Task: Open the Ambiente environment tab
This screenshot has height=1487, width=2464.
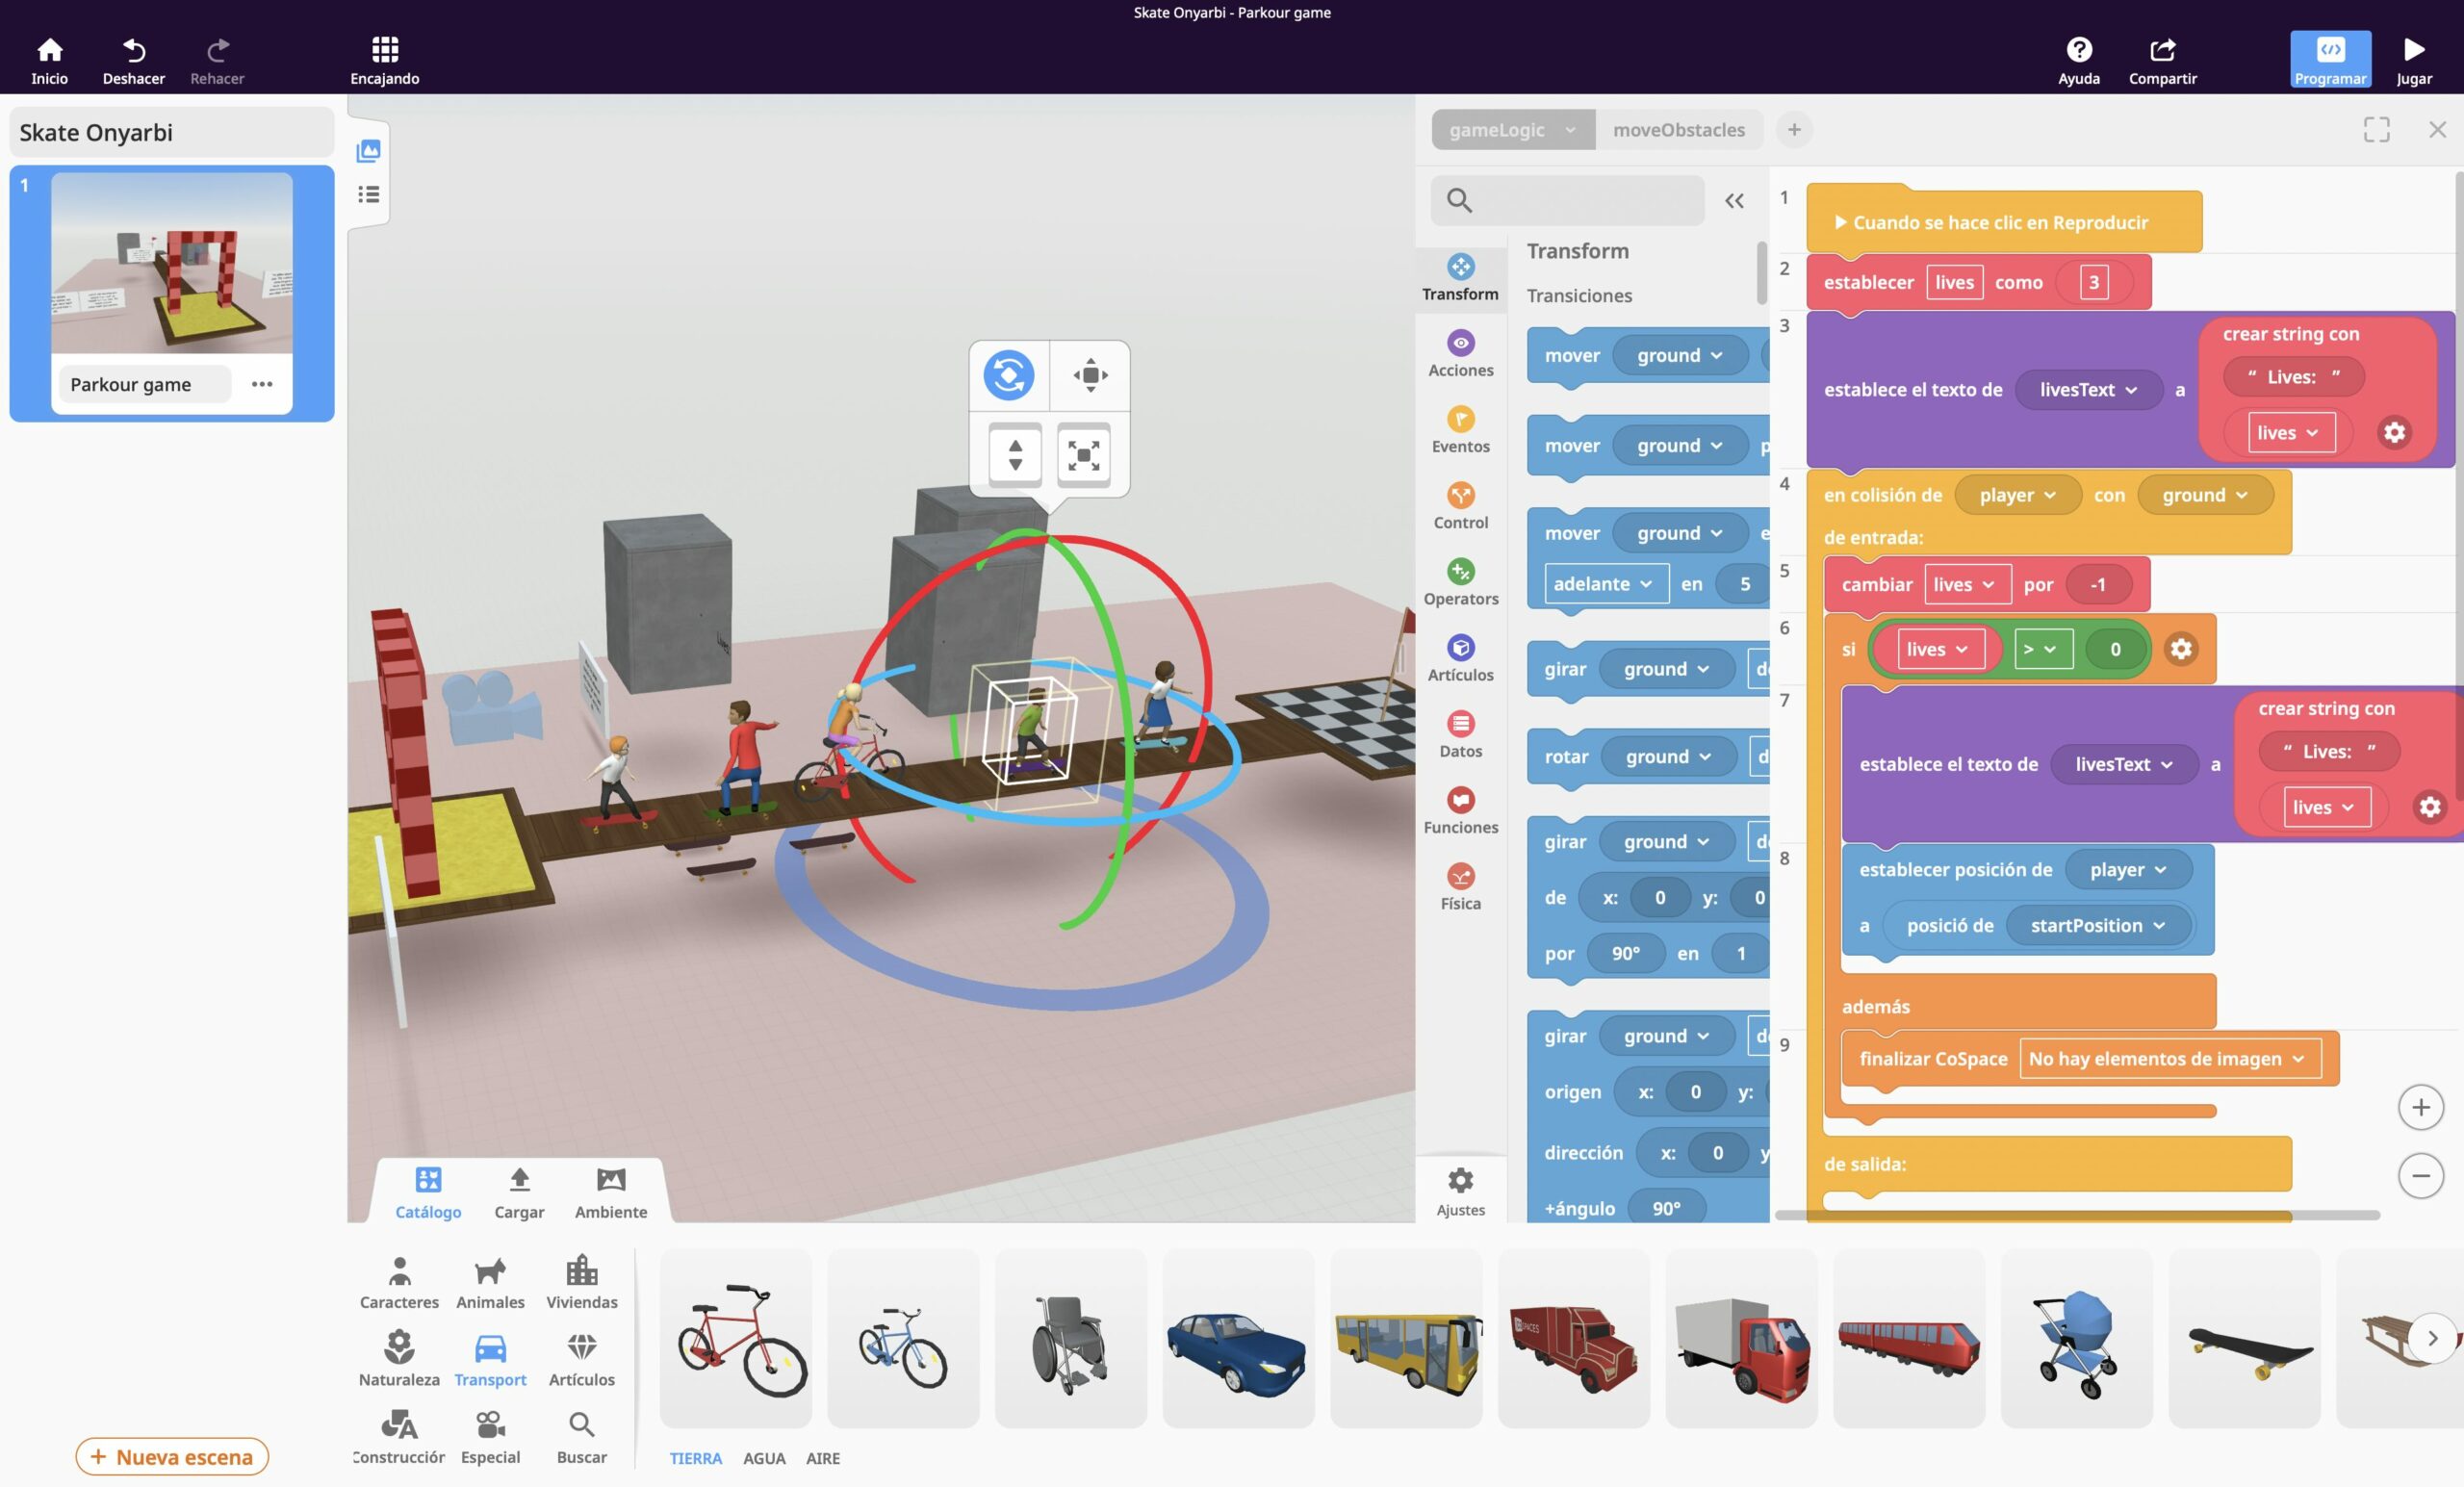Action: [610, 1193]
